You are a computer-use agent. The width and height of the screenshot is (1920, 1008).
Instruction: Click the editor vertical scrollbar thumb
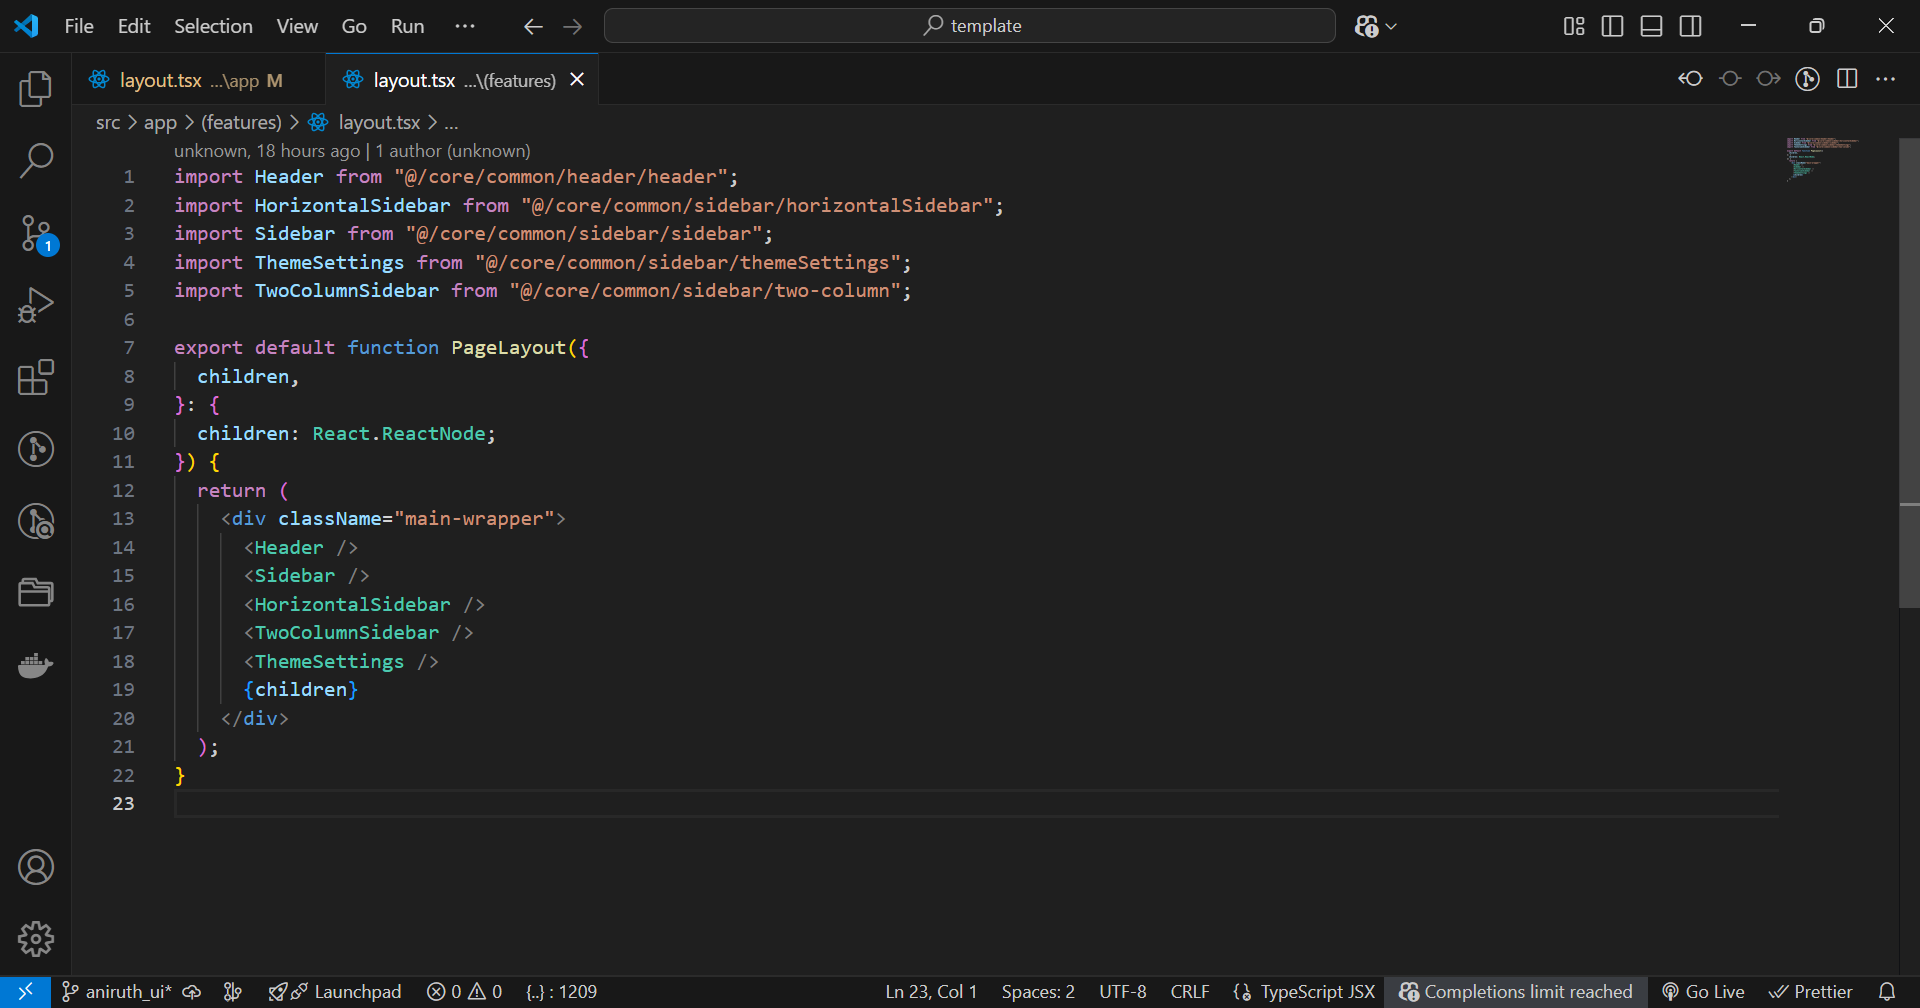[x=1908, y=372]
